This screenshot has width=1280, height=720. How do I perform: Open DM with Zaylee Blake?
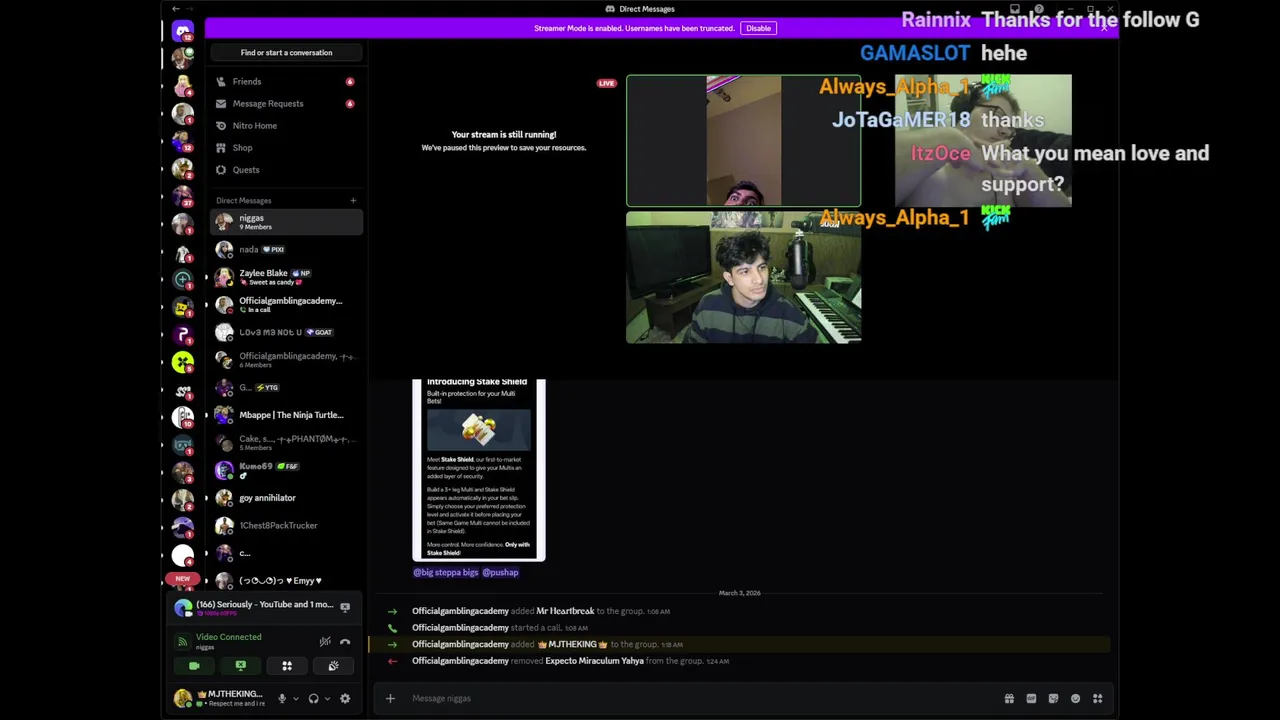tap(286, 277)
